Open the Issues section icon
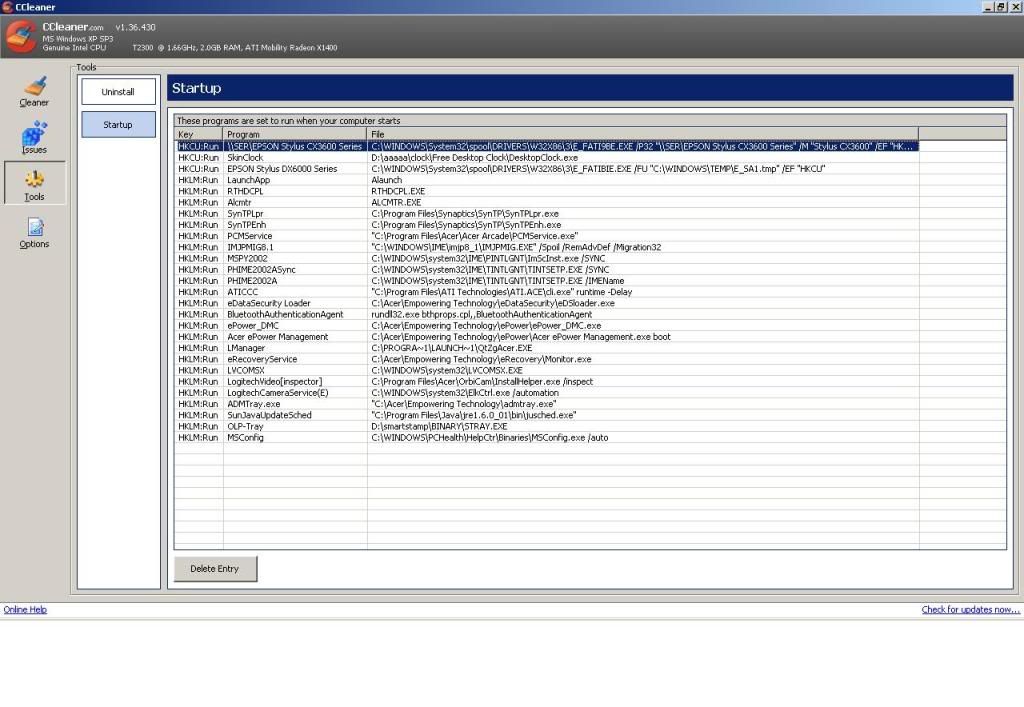 click(x=34, y=138)
